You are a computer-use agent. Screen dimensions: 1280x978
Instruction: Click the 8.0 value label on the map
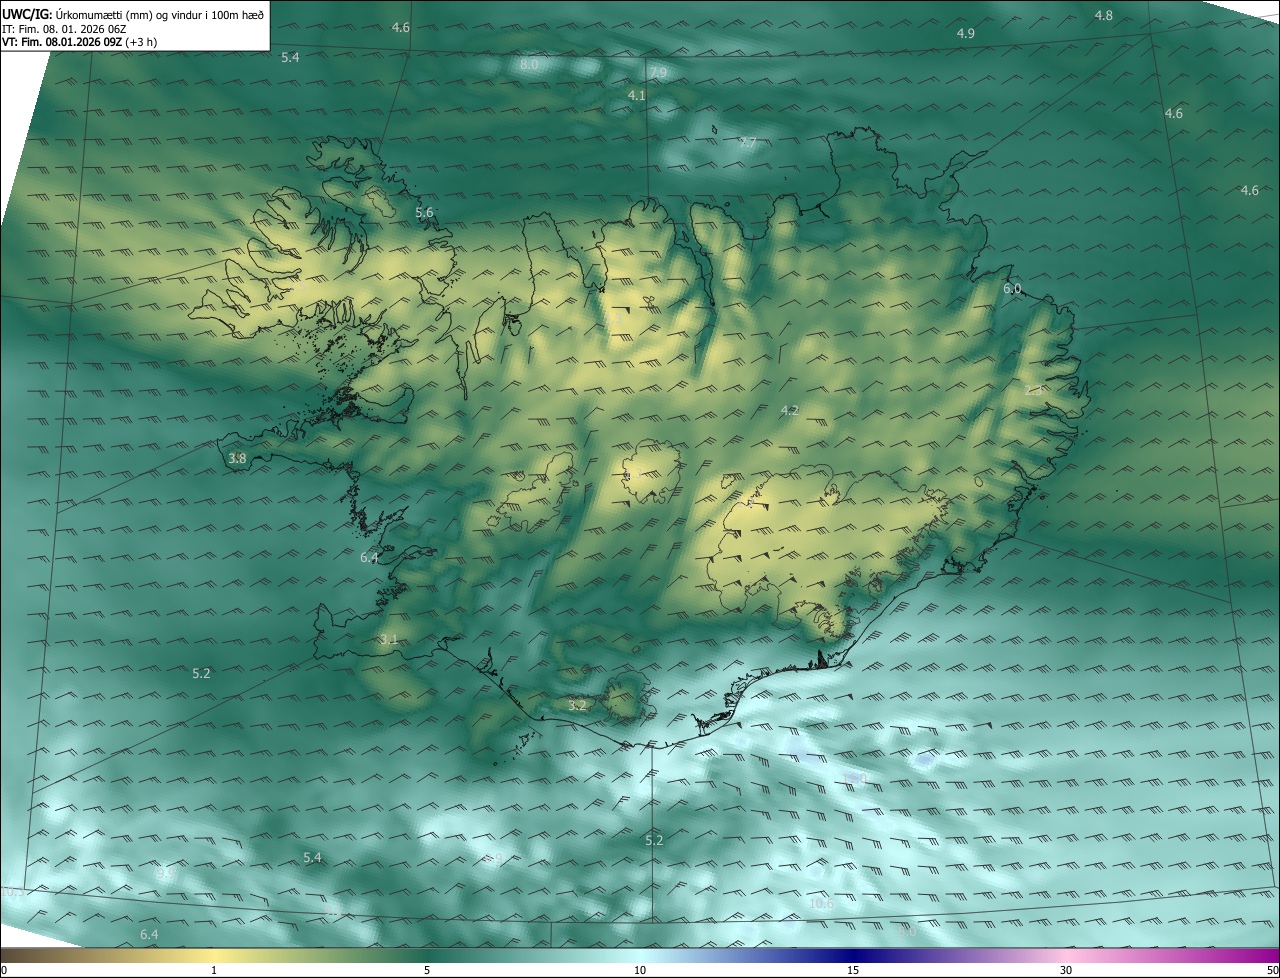pyautogui.click(x=529, y=64)
